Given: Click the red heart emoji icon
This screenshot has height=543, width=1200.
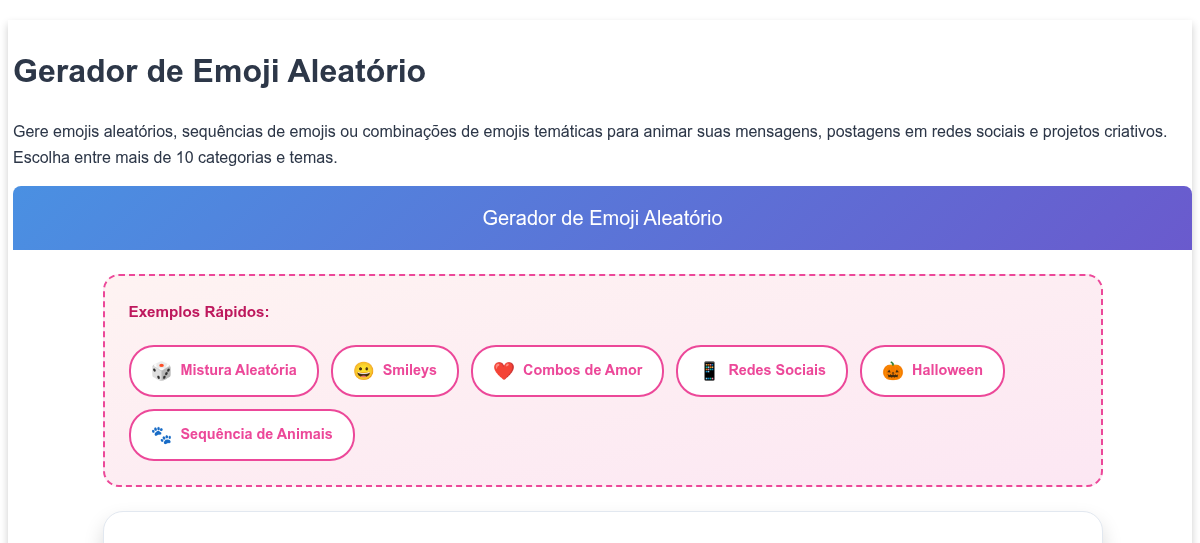Looking at the screenshot, I should point(503,371).
